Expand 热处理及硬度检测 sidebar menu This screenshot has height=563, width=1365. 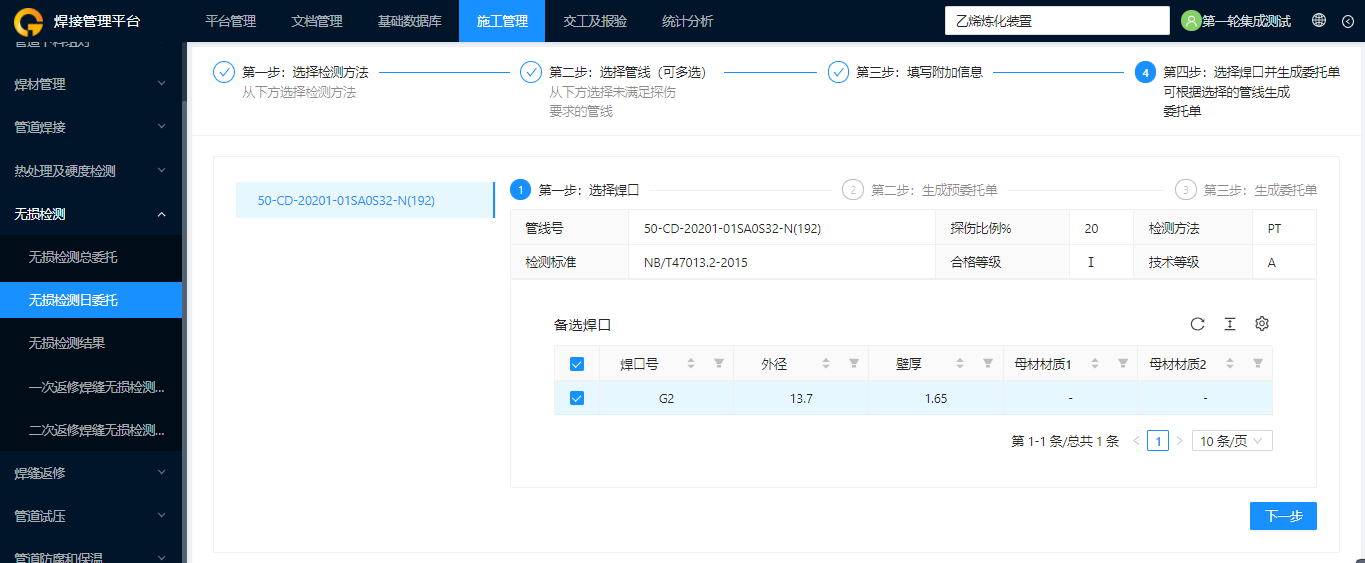click(91, 171)
